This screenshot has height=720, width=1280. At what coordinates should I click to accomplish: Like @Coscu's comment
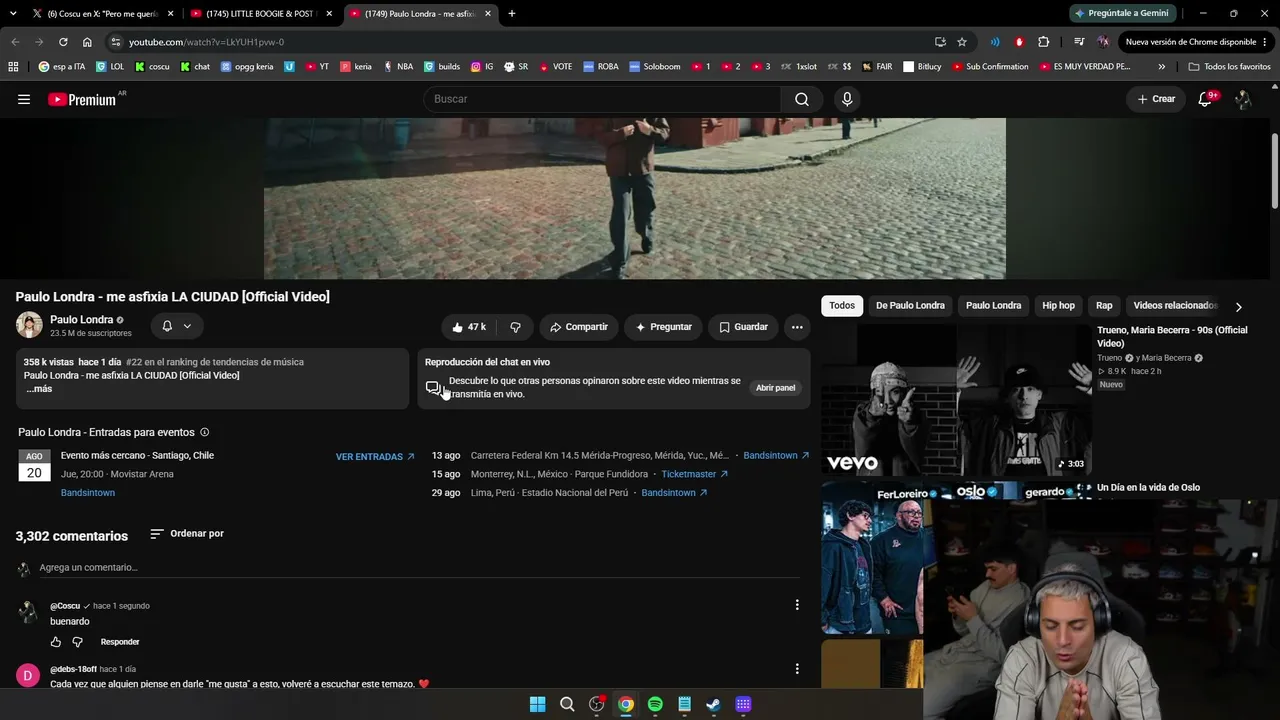[56, 642]
